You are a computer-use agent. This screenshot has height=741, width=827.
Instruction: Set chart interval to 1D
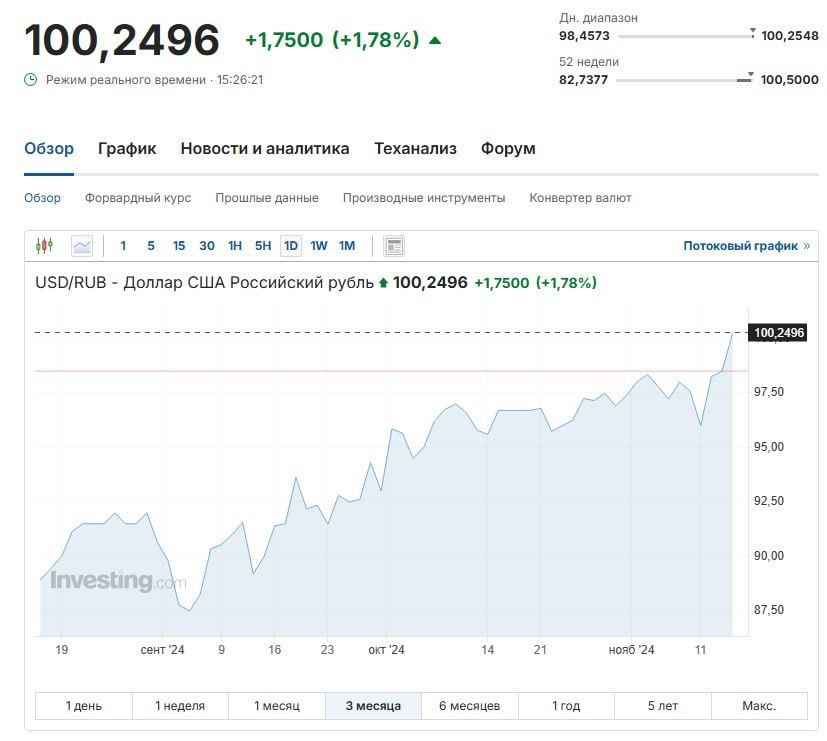[x=291, y=246]
